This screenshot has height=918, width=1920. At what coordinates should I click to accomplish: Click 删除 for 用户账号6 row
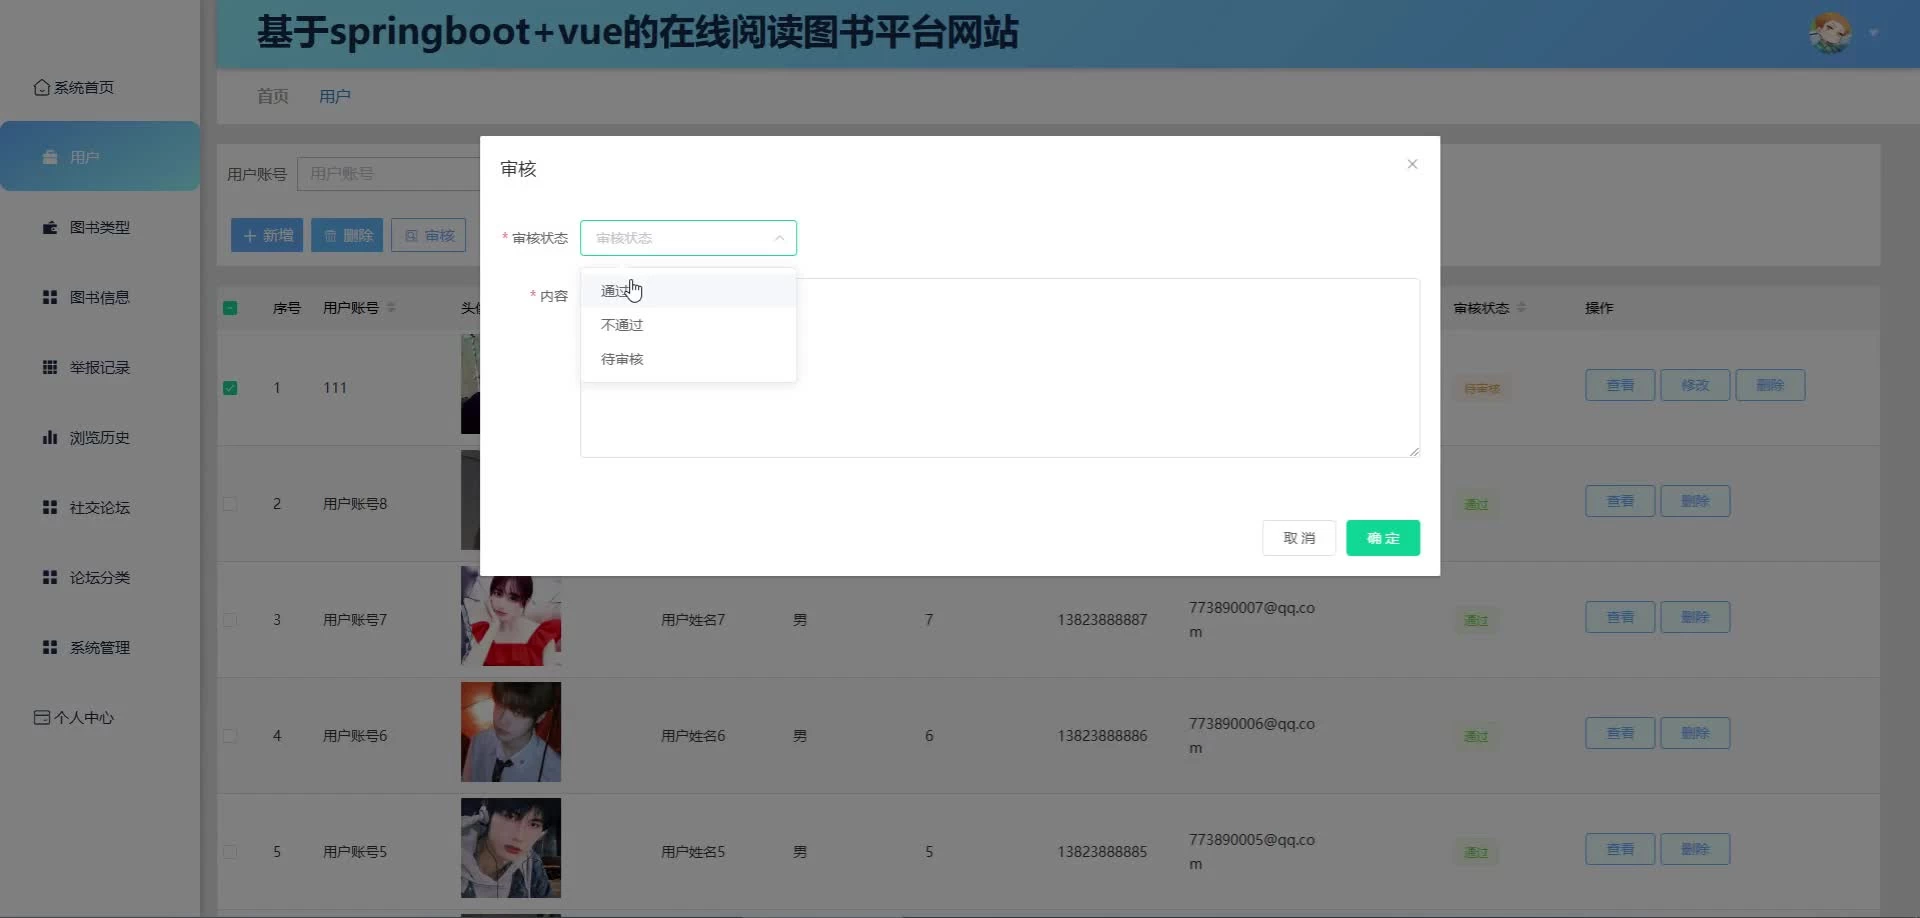(x=1695, y=733)
